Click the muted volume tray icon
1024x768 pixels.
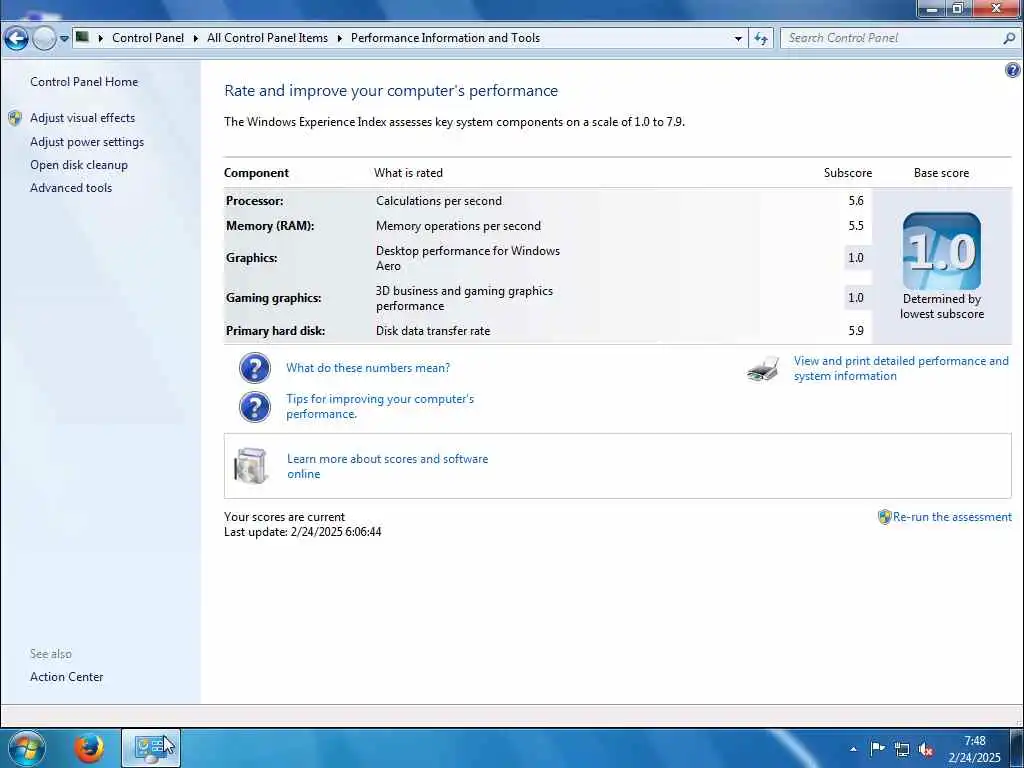pyautogui.click(x=925, y=749)
